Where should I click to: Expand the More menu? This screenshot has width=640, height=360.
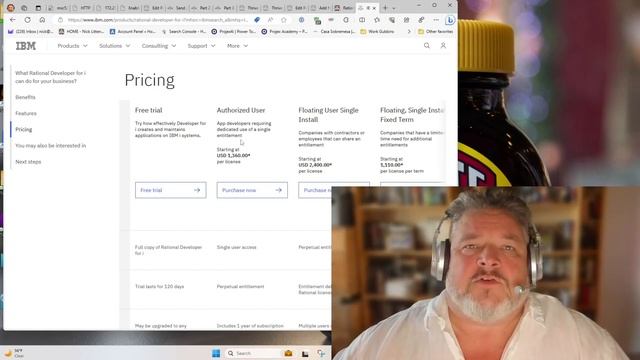tap(237, 46)
